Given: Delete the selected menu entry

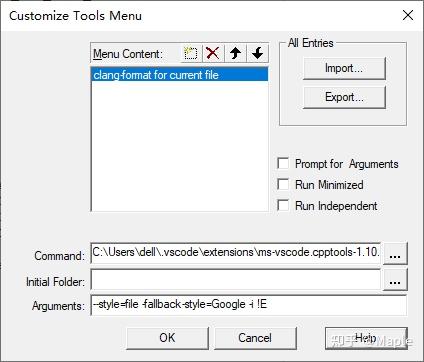Looking at the screenshot, I should point(213,53).
